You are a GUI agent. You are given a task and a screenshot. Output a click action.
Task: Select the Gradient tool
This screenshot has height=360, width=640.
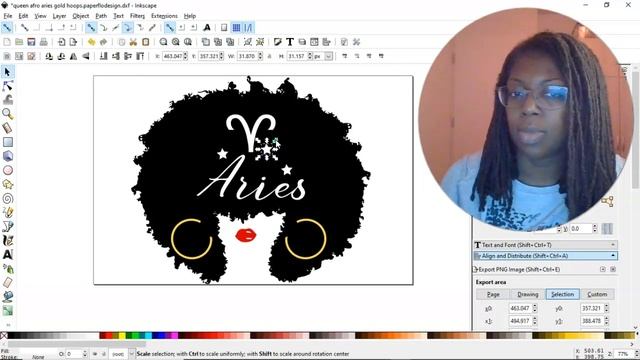[7, 311]
